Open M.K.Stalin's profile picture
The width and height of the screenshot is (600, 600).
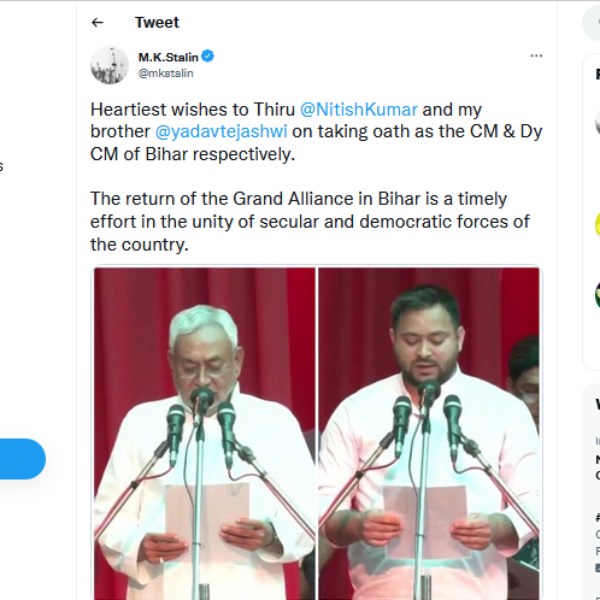(x=110, y=65)
